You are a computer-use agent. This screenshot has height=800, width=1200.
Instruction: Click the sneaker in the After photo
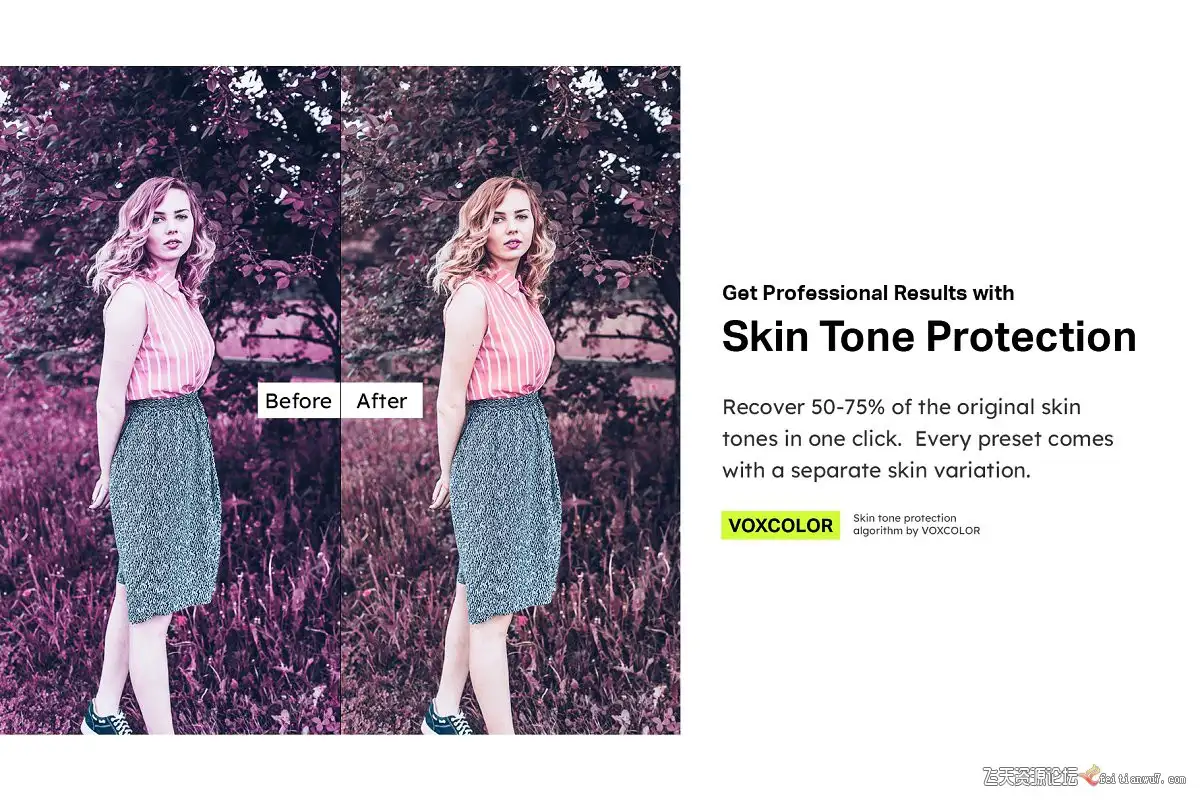tap(445, 718)
